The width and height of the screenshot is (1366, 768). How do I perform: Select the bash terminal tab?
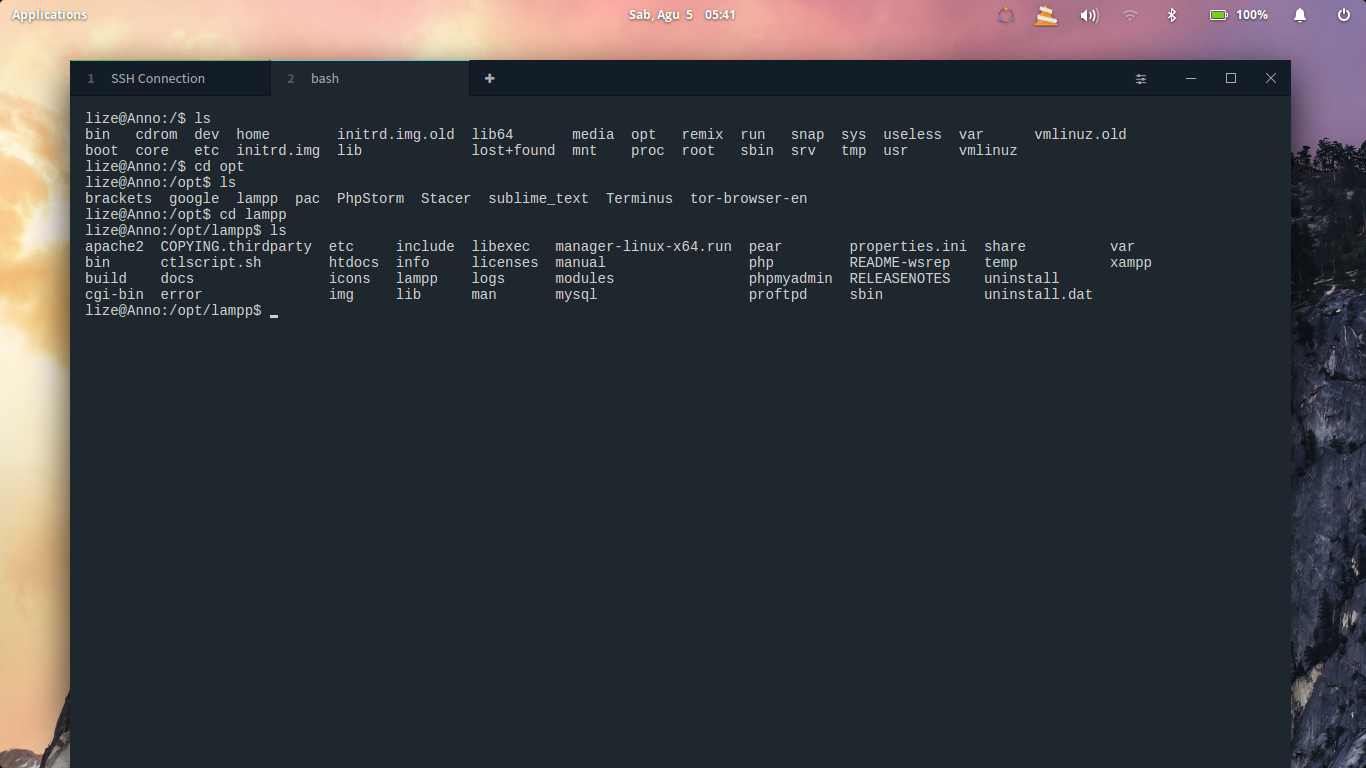point(324,78)
